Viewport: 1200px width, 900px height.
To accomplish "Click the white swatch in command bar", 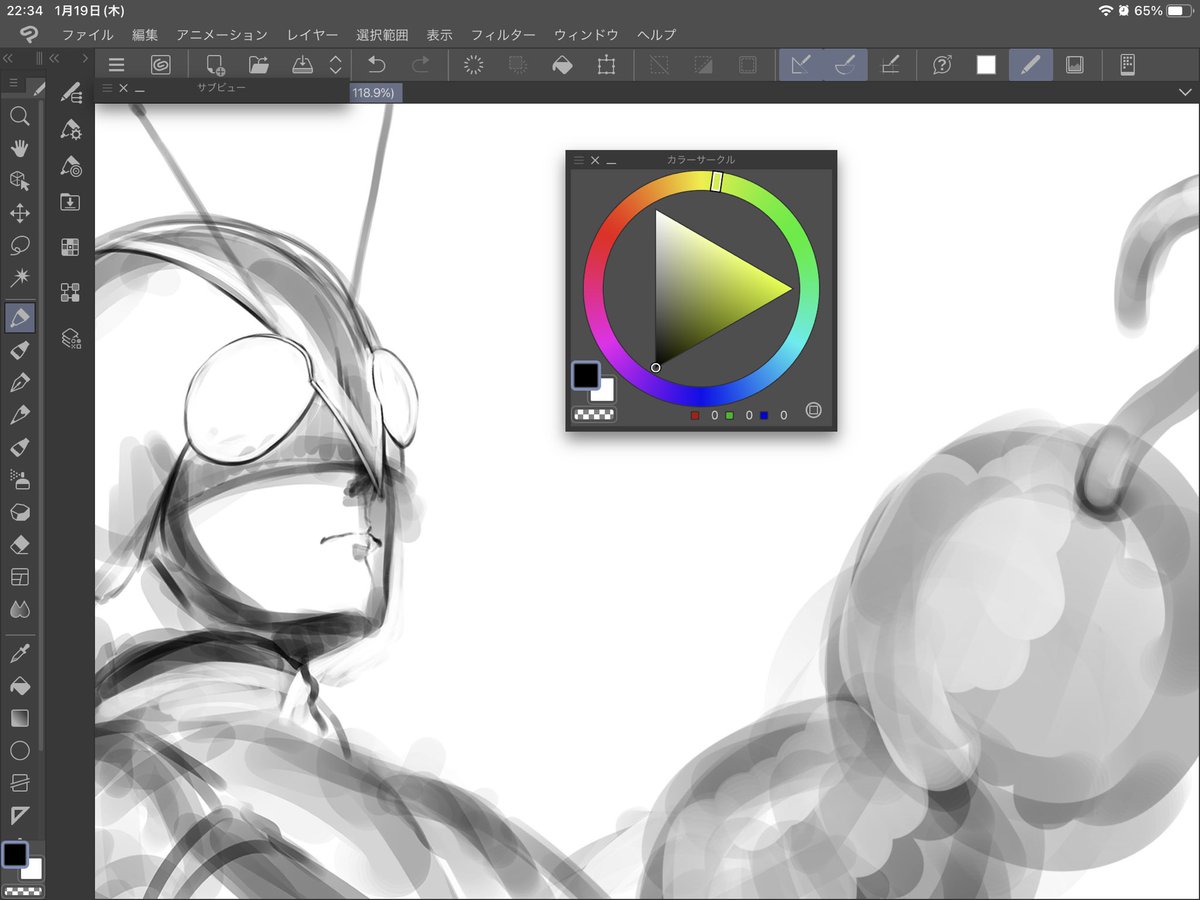I will coord(986,65).
